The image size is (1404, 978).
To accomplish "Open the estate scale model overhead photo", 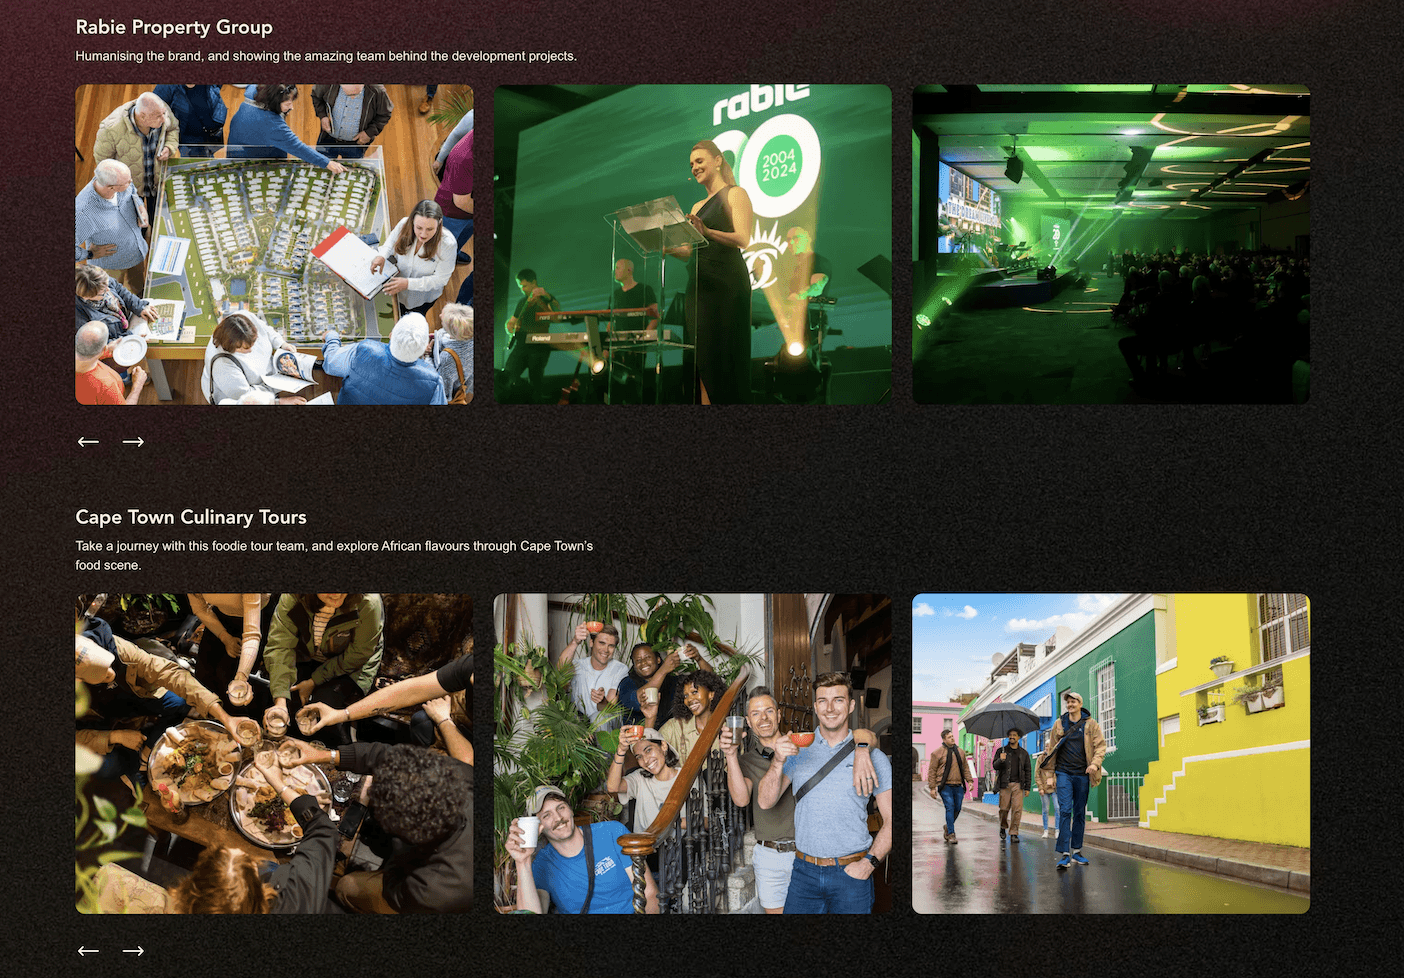I will [274, 244].
